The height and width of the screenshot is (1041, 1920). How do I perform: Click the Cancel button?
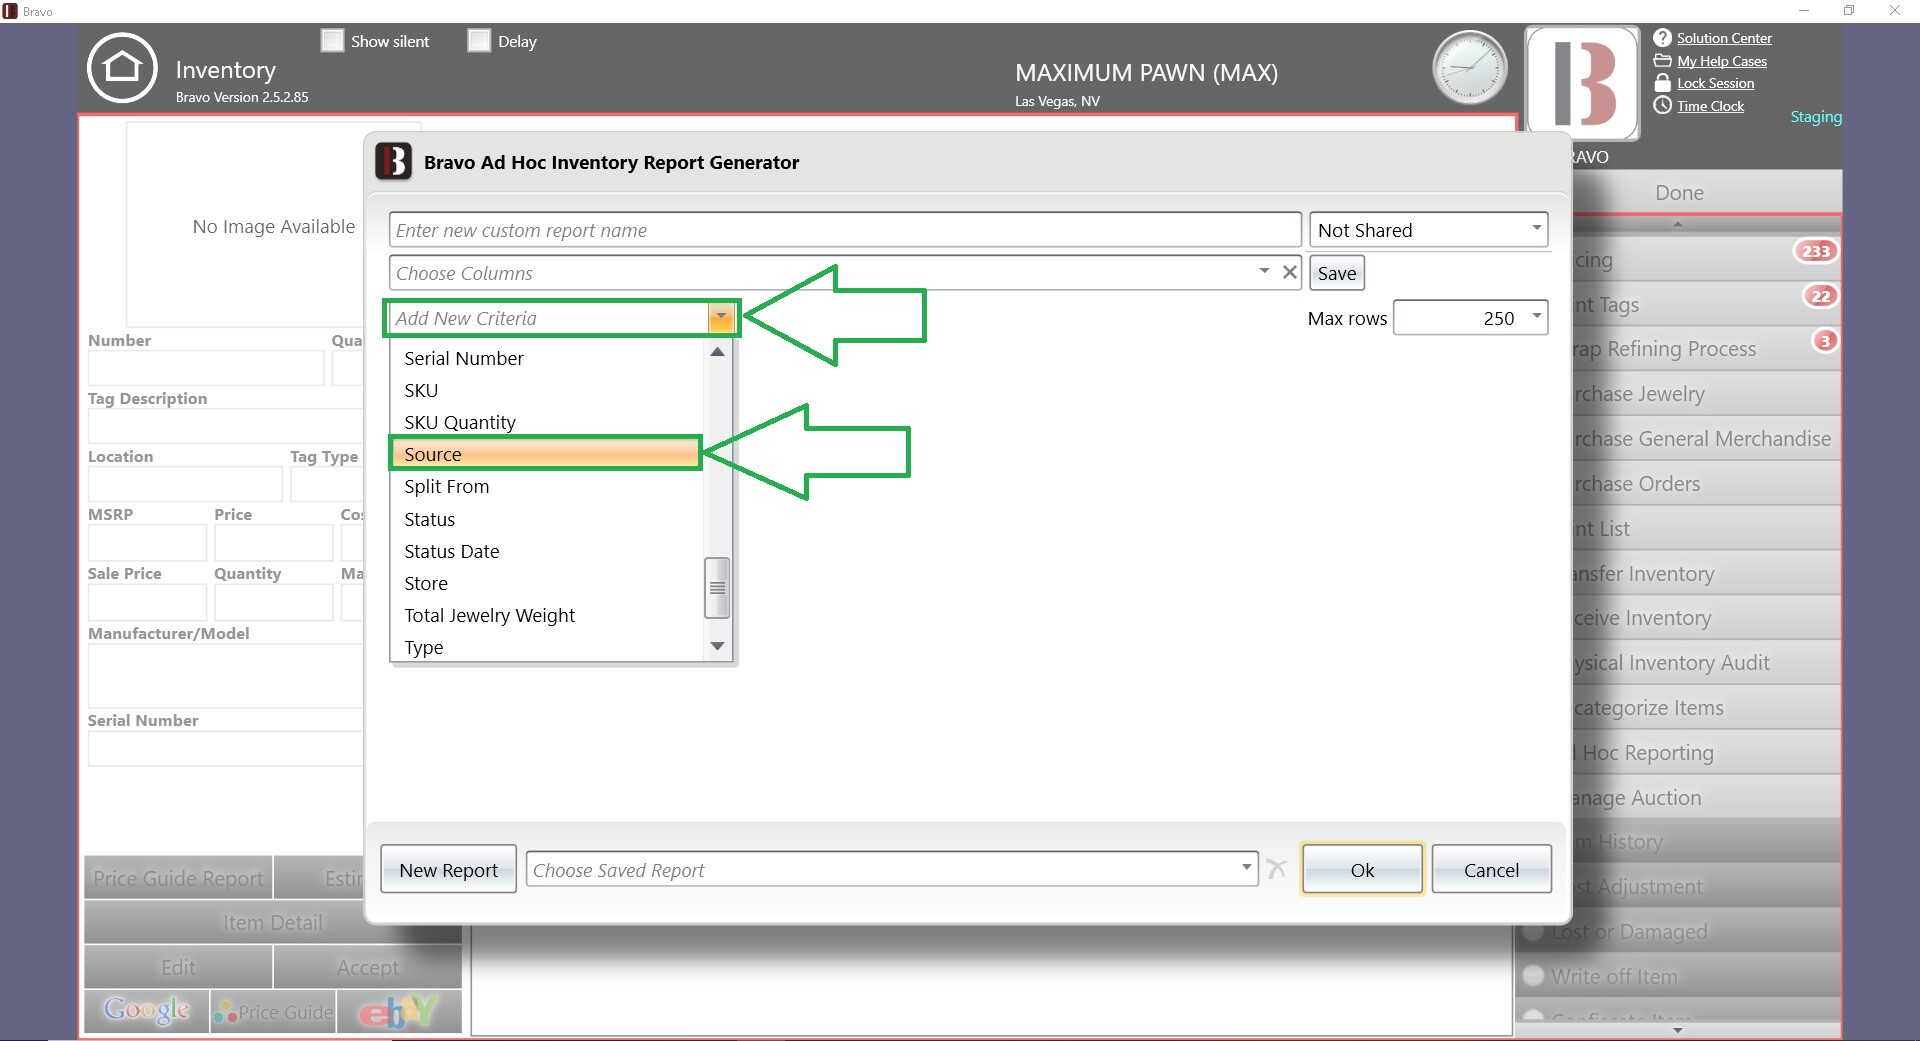[1491, 869]
